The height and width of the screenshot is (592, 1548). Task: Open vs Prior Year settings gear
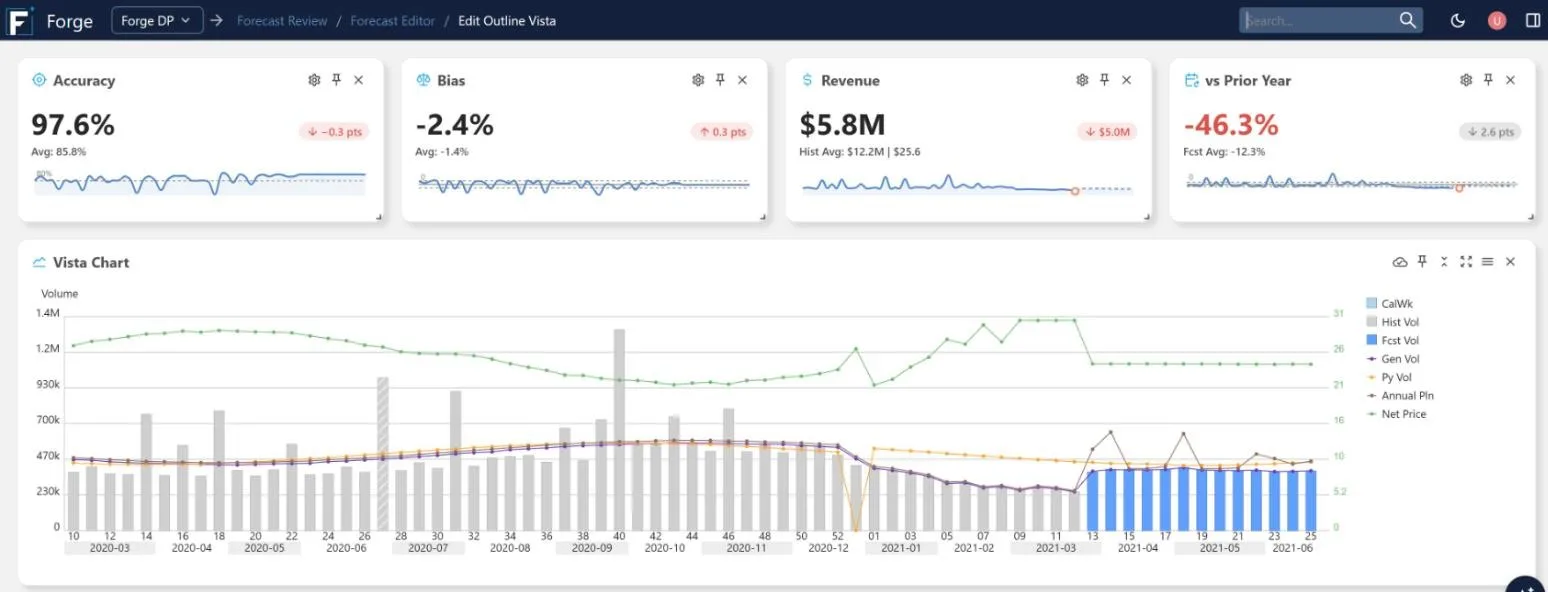point(1466,80)
